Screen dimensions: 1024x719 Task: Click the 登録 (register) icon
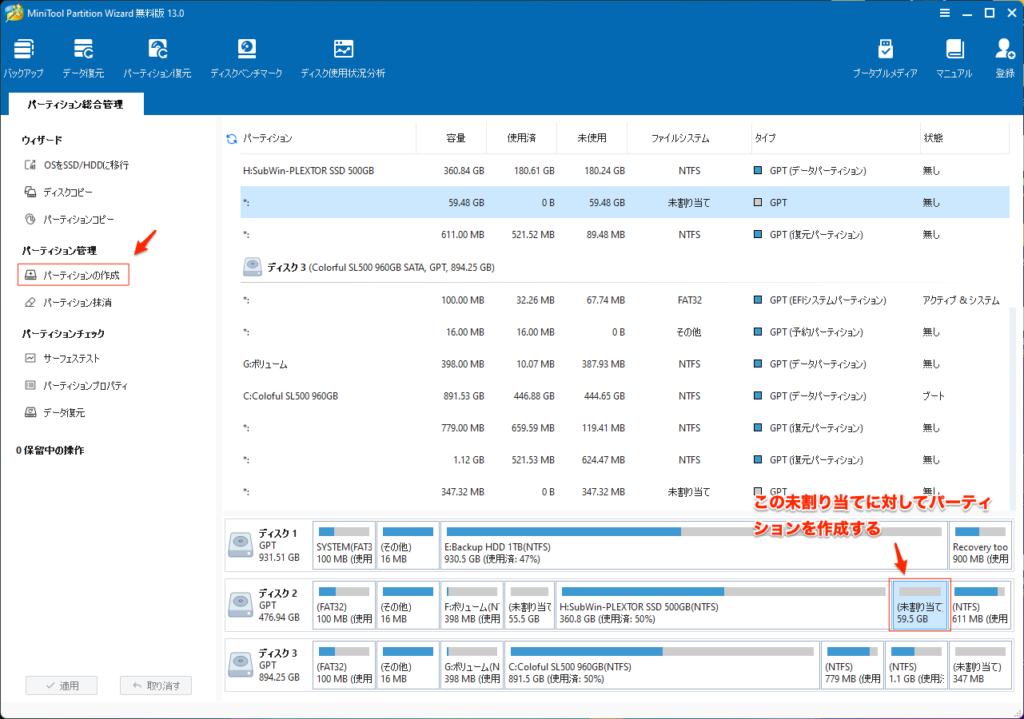[1004, 58]
